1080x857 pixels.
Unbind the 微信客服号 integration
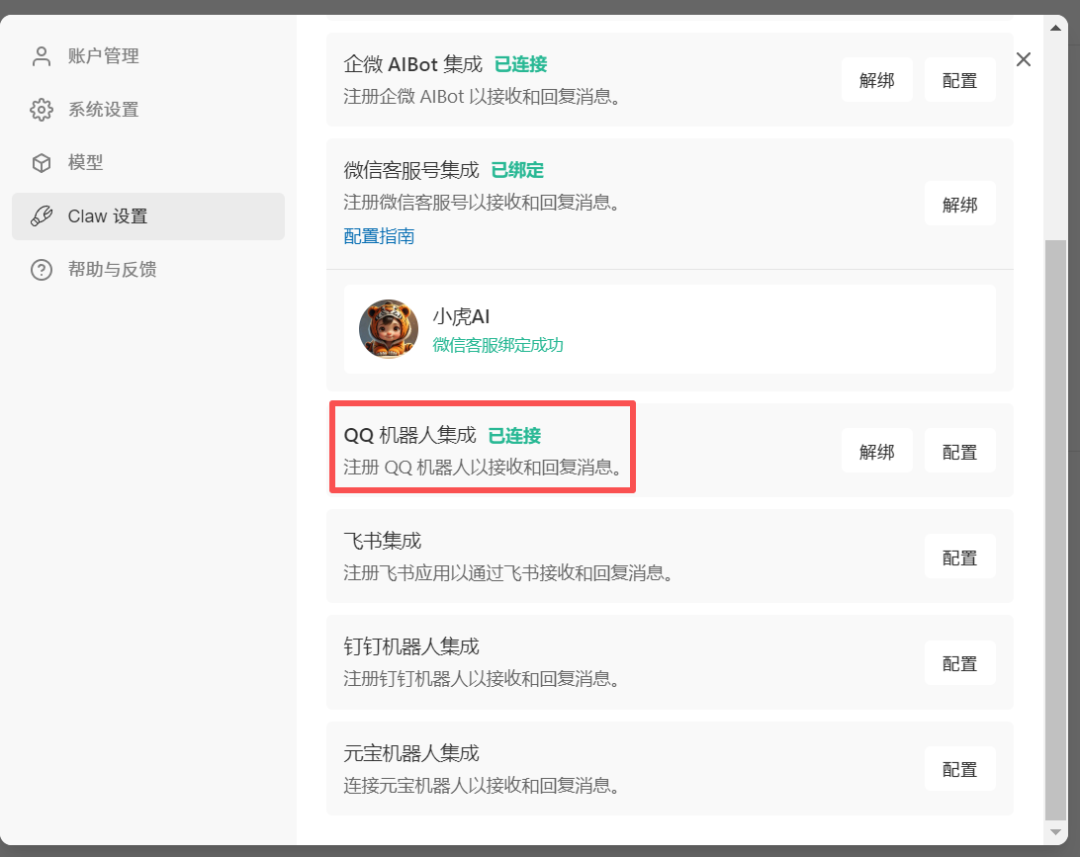959,203
